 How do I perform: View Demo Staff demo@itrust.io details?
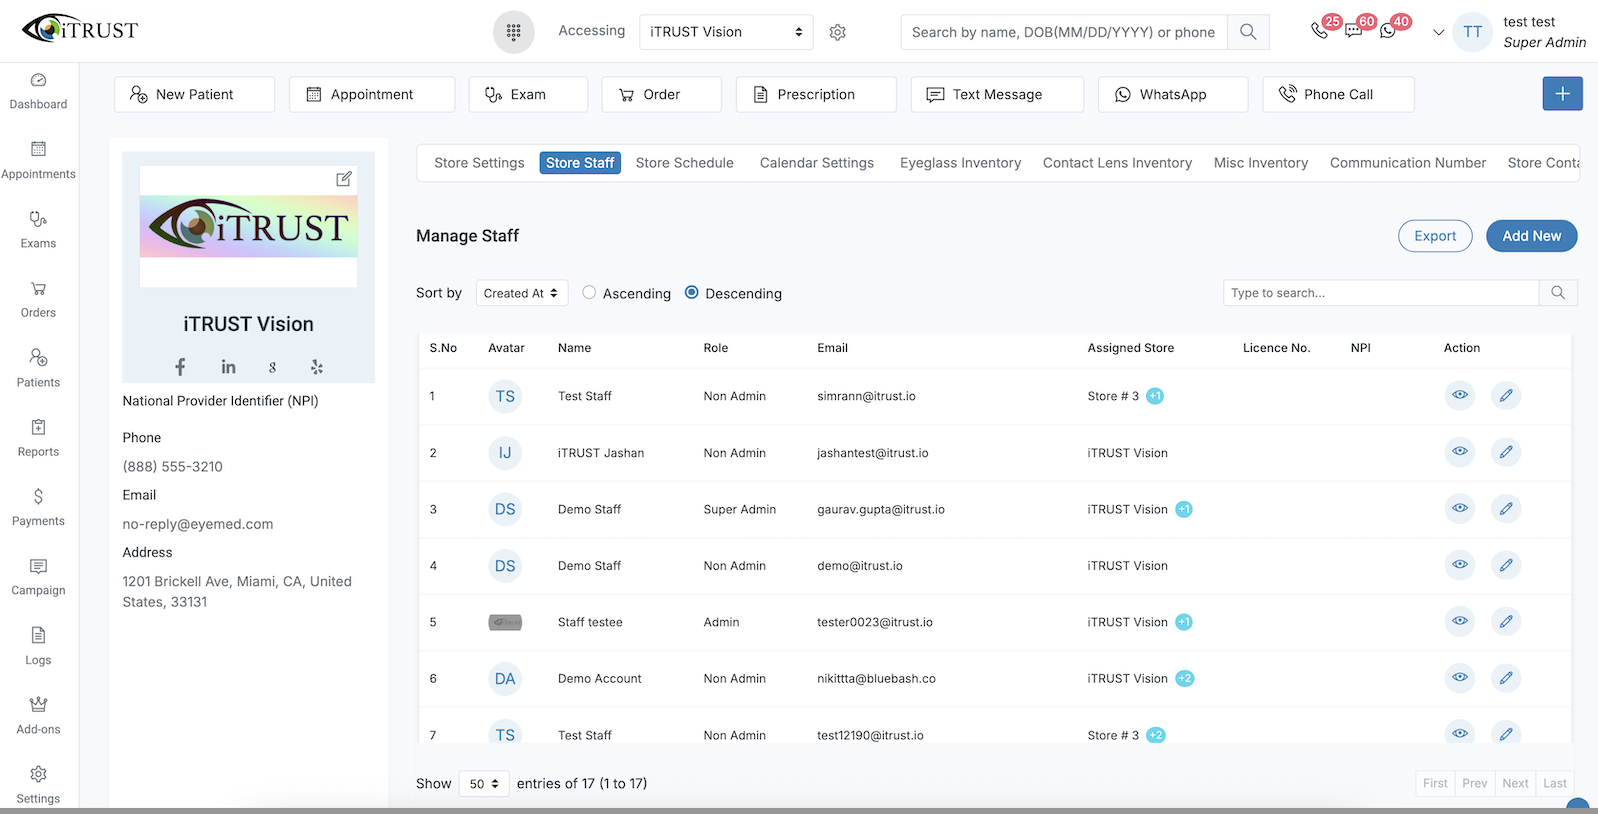pos(1460,565)
